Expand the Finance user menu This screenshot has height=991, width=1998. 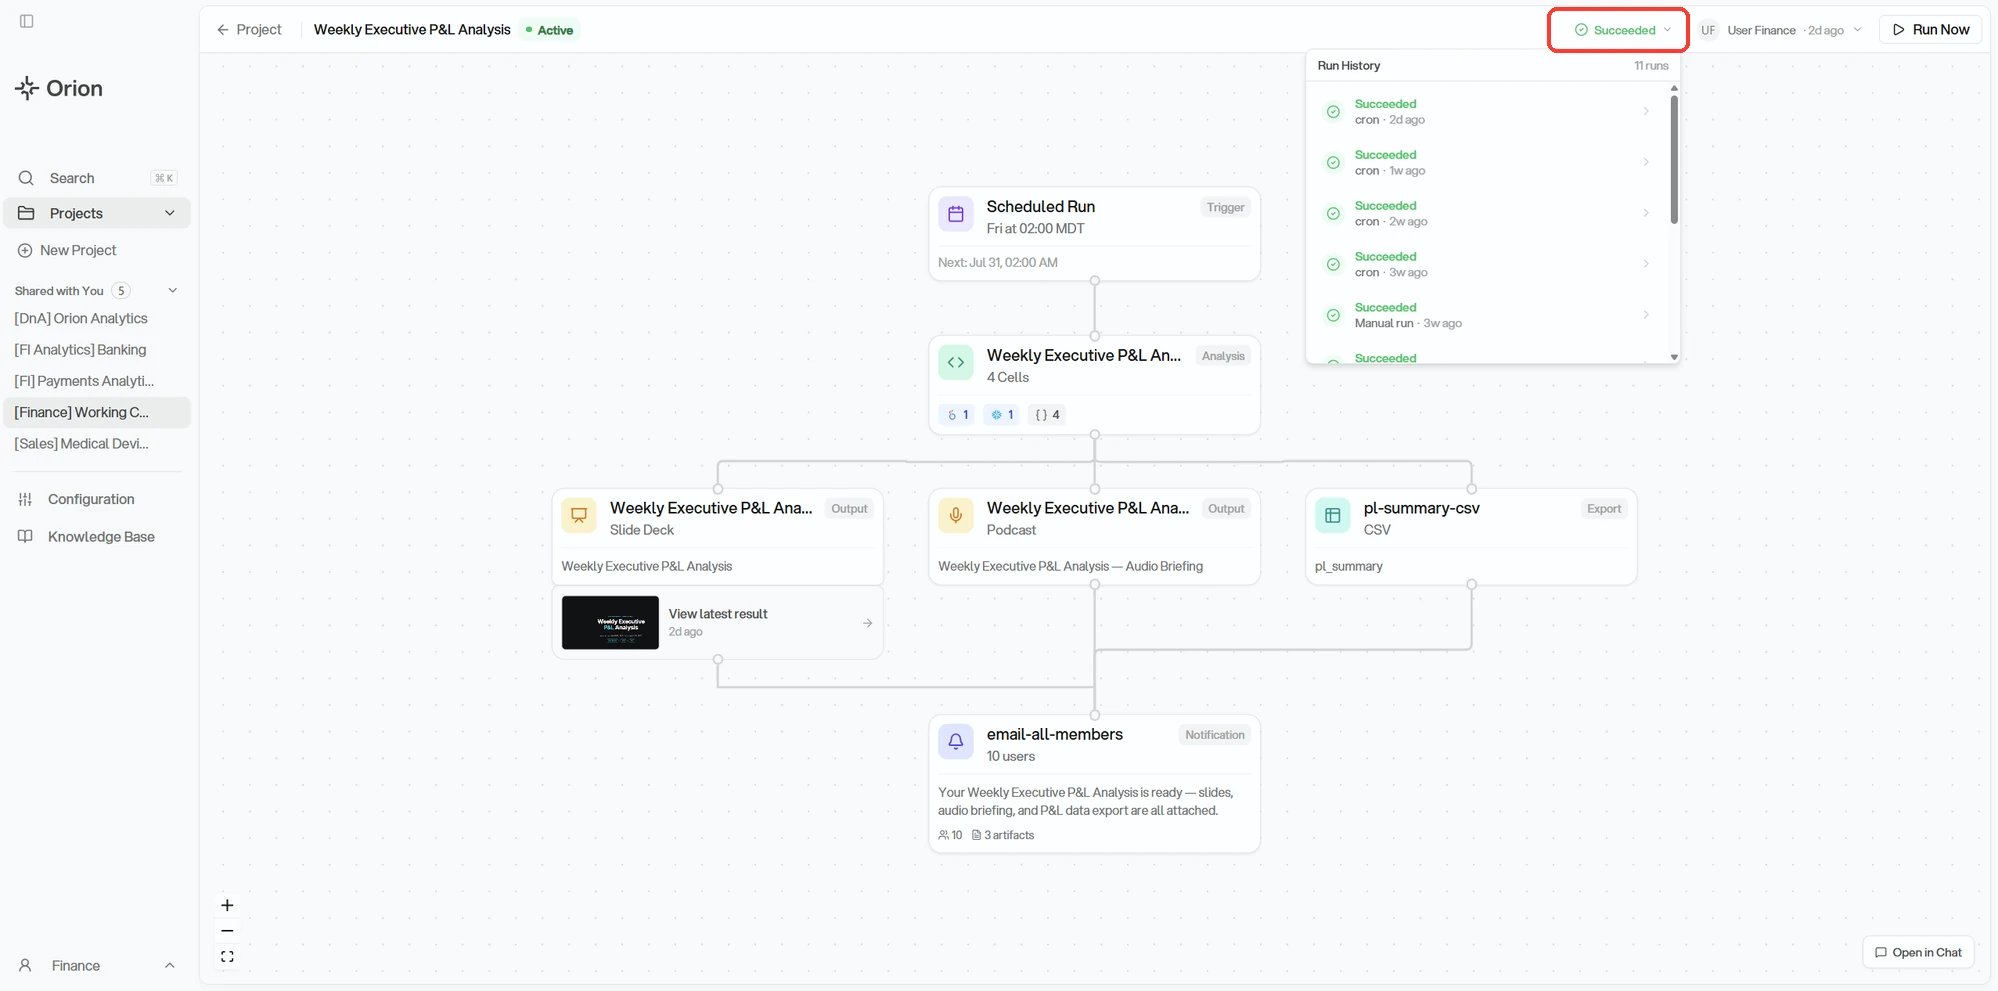(x=170, y=966)
